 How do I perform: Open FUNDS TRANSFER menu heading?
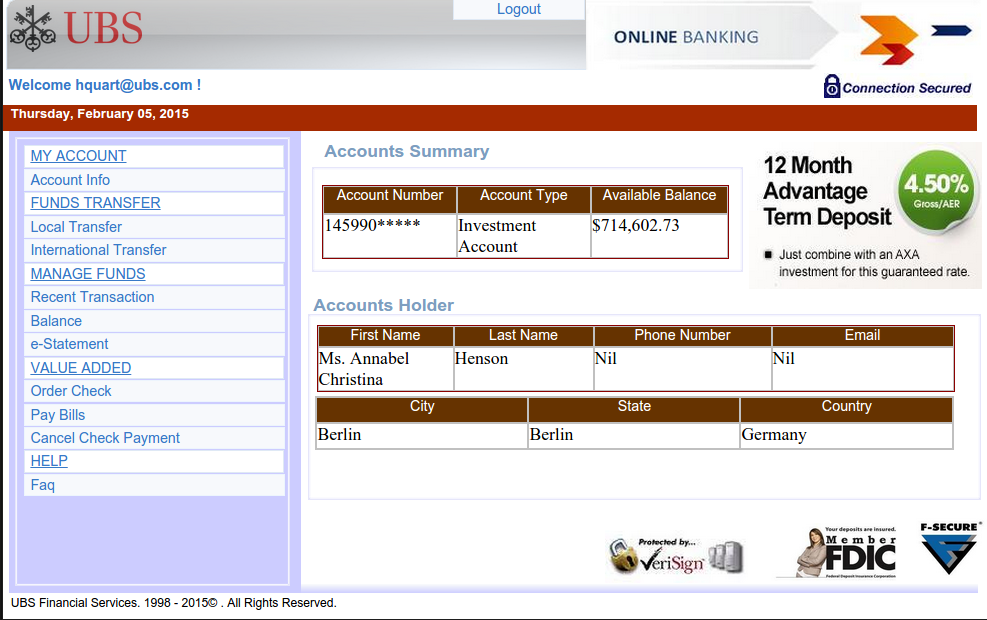[x=95, y=203]
